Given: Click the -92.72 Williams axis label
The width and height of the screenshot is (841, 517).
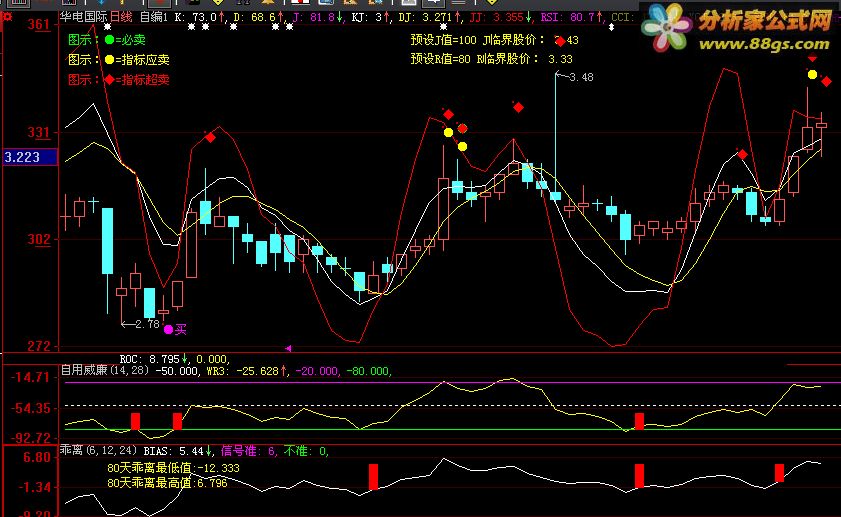Looking at the screenshot, I should coord(31,438).
